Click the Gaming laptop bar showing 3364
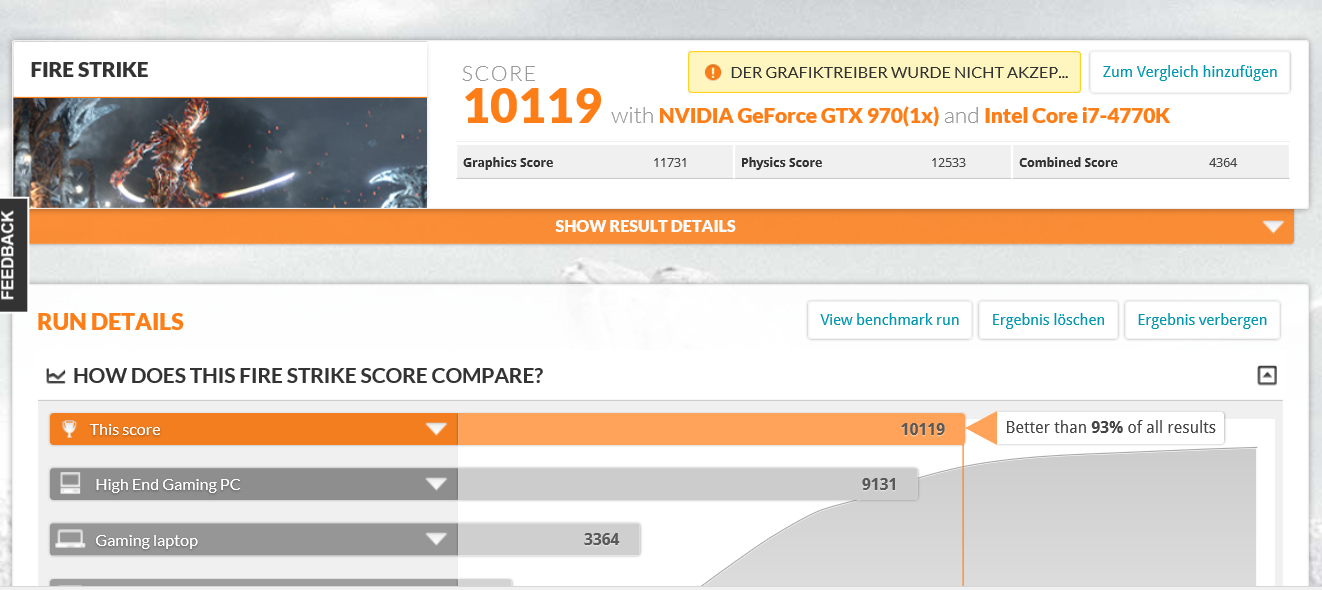 pos(549,540)
